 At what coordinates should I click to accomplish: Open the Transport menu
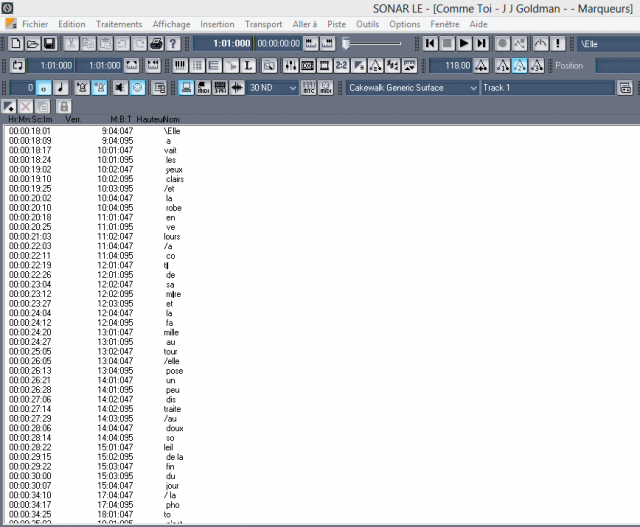click(264, 24)
